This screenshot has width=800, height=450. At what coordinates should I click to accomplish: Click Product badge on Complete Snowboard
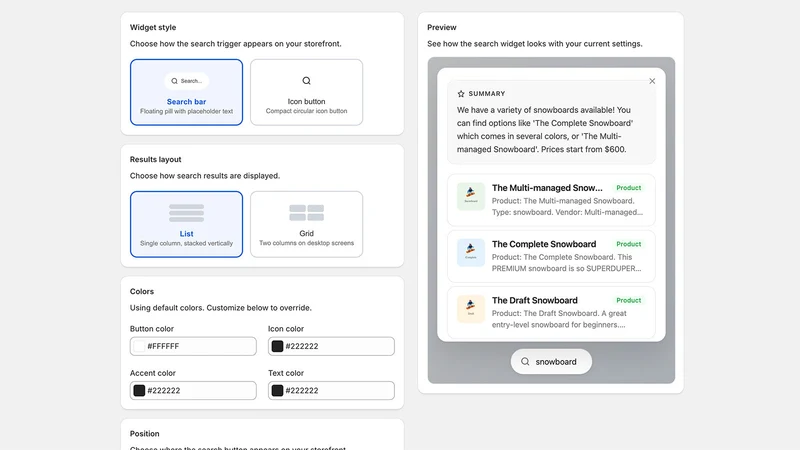click(629, 244)
